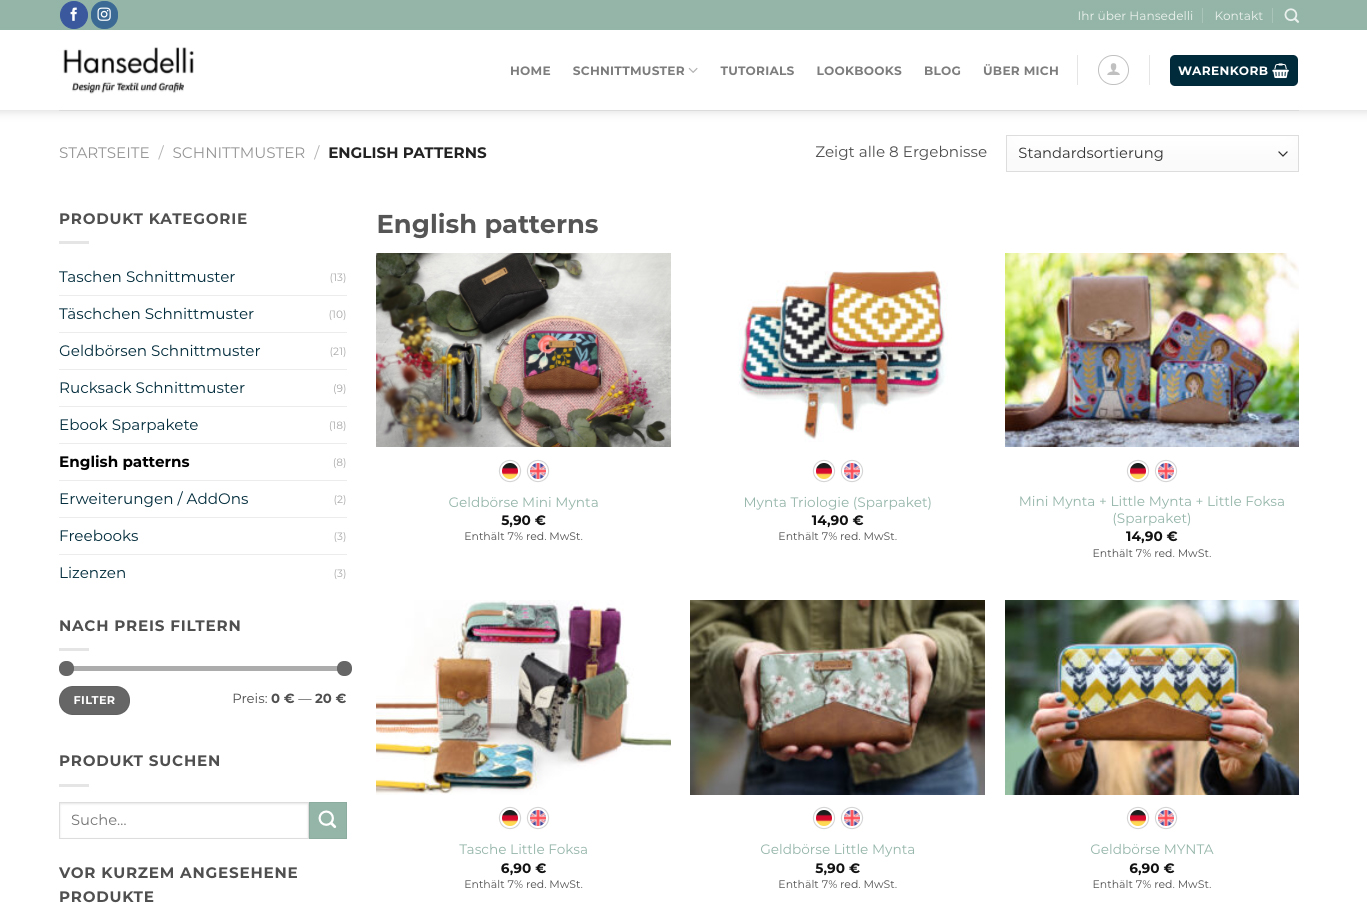1367x911 pixels.
Task: Click UK flag under Tasche Little Foksa
Action: click(x=538, y=818)
